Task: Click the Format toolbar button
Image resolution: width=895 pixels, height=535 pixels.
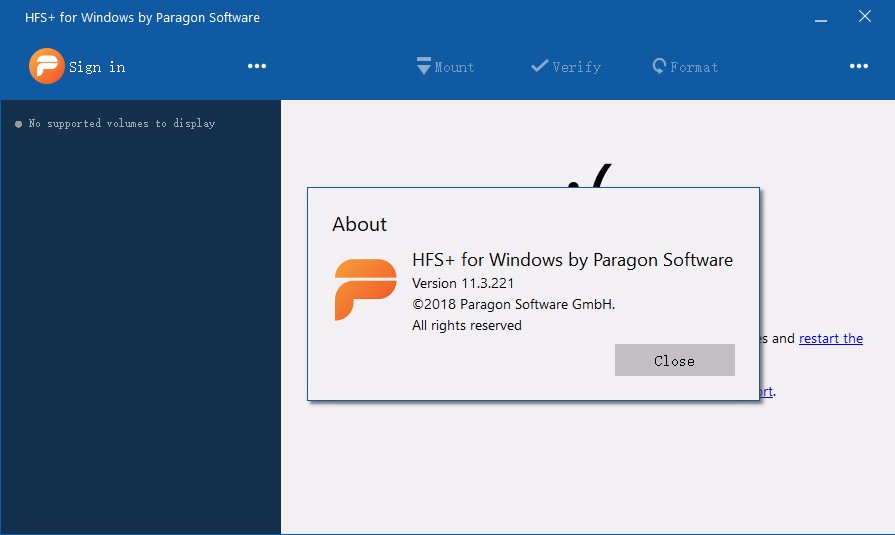Action: pos(685,67)
